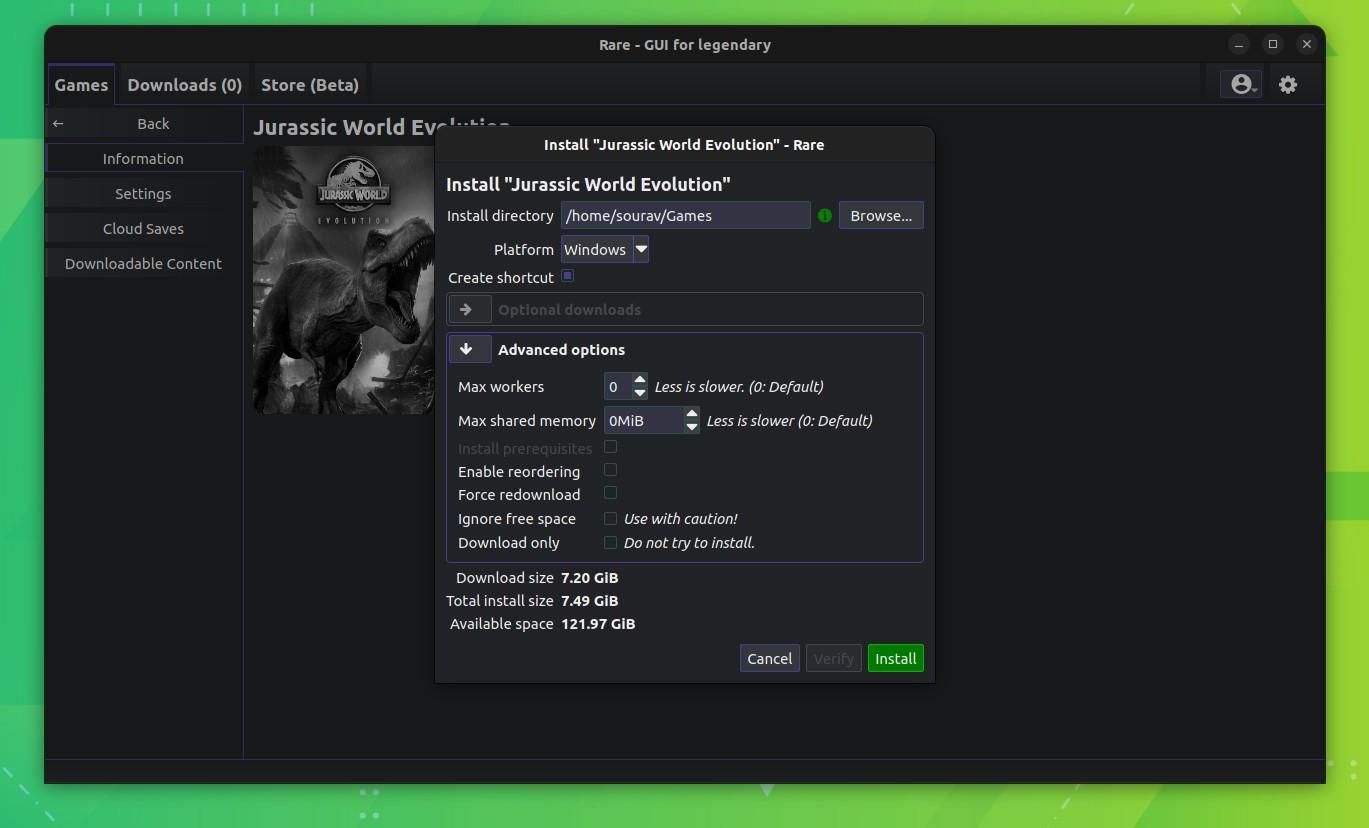
Task: Enable Force redownload
Action: [610, 493]
